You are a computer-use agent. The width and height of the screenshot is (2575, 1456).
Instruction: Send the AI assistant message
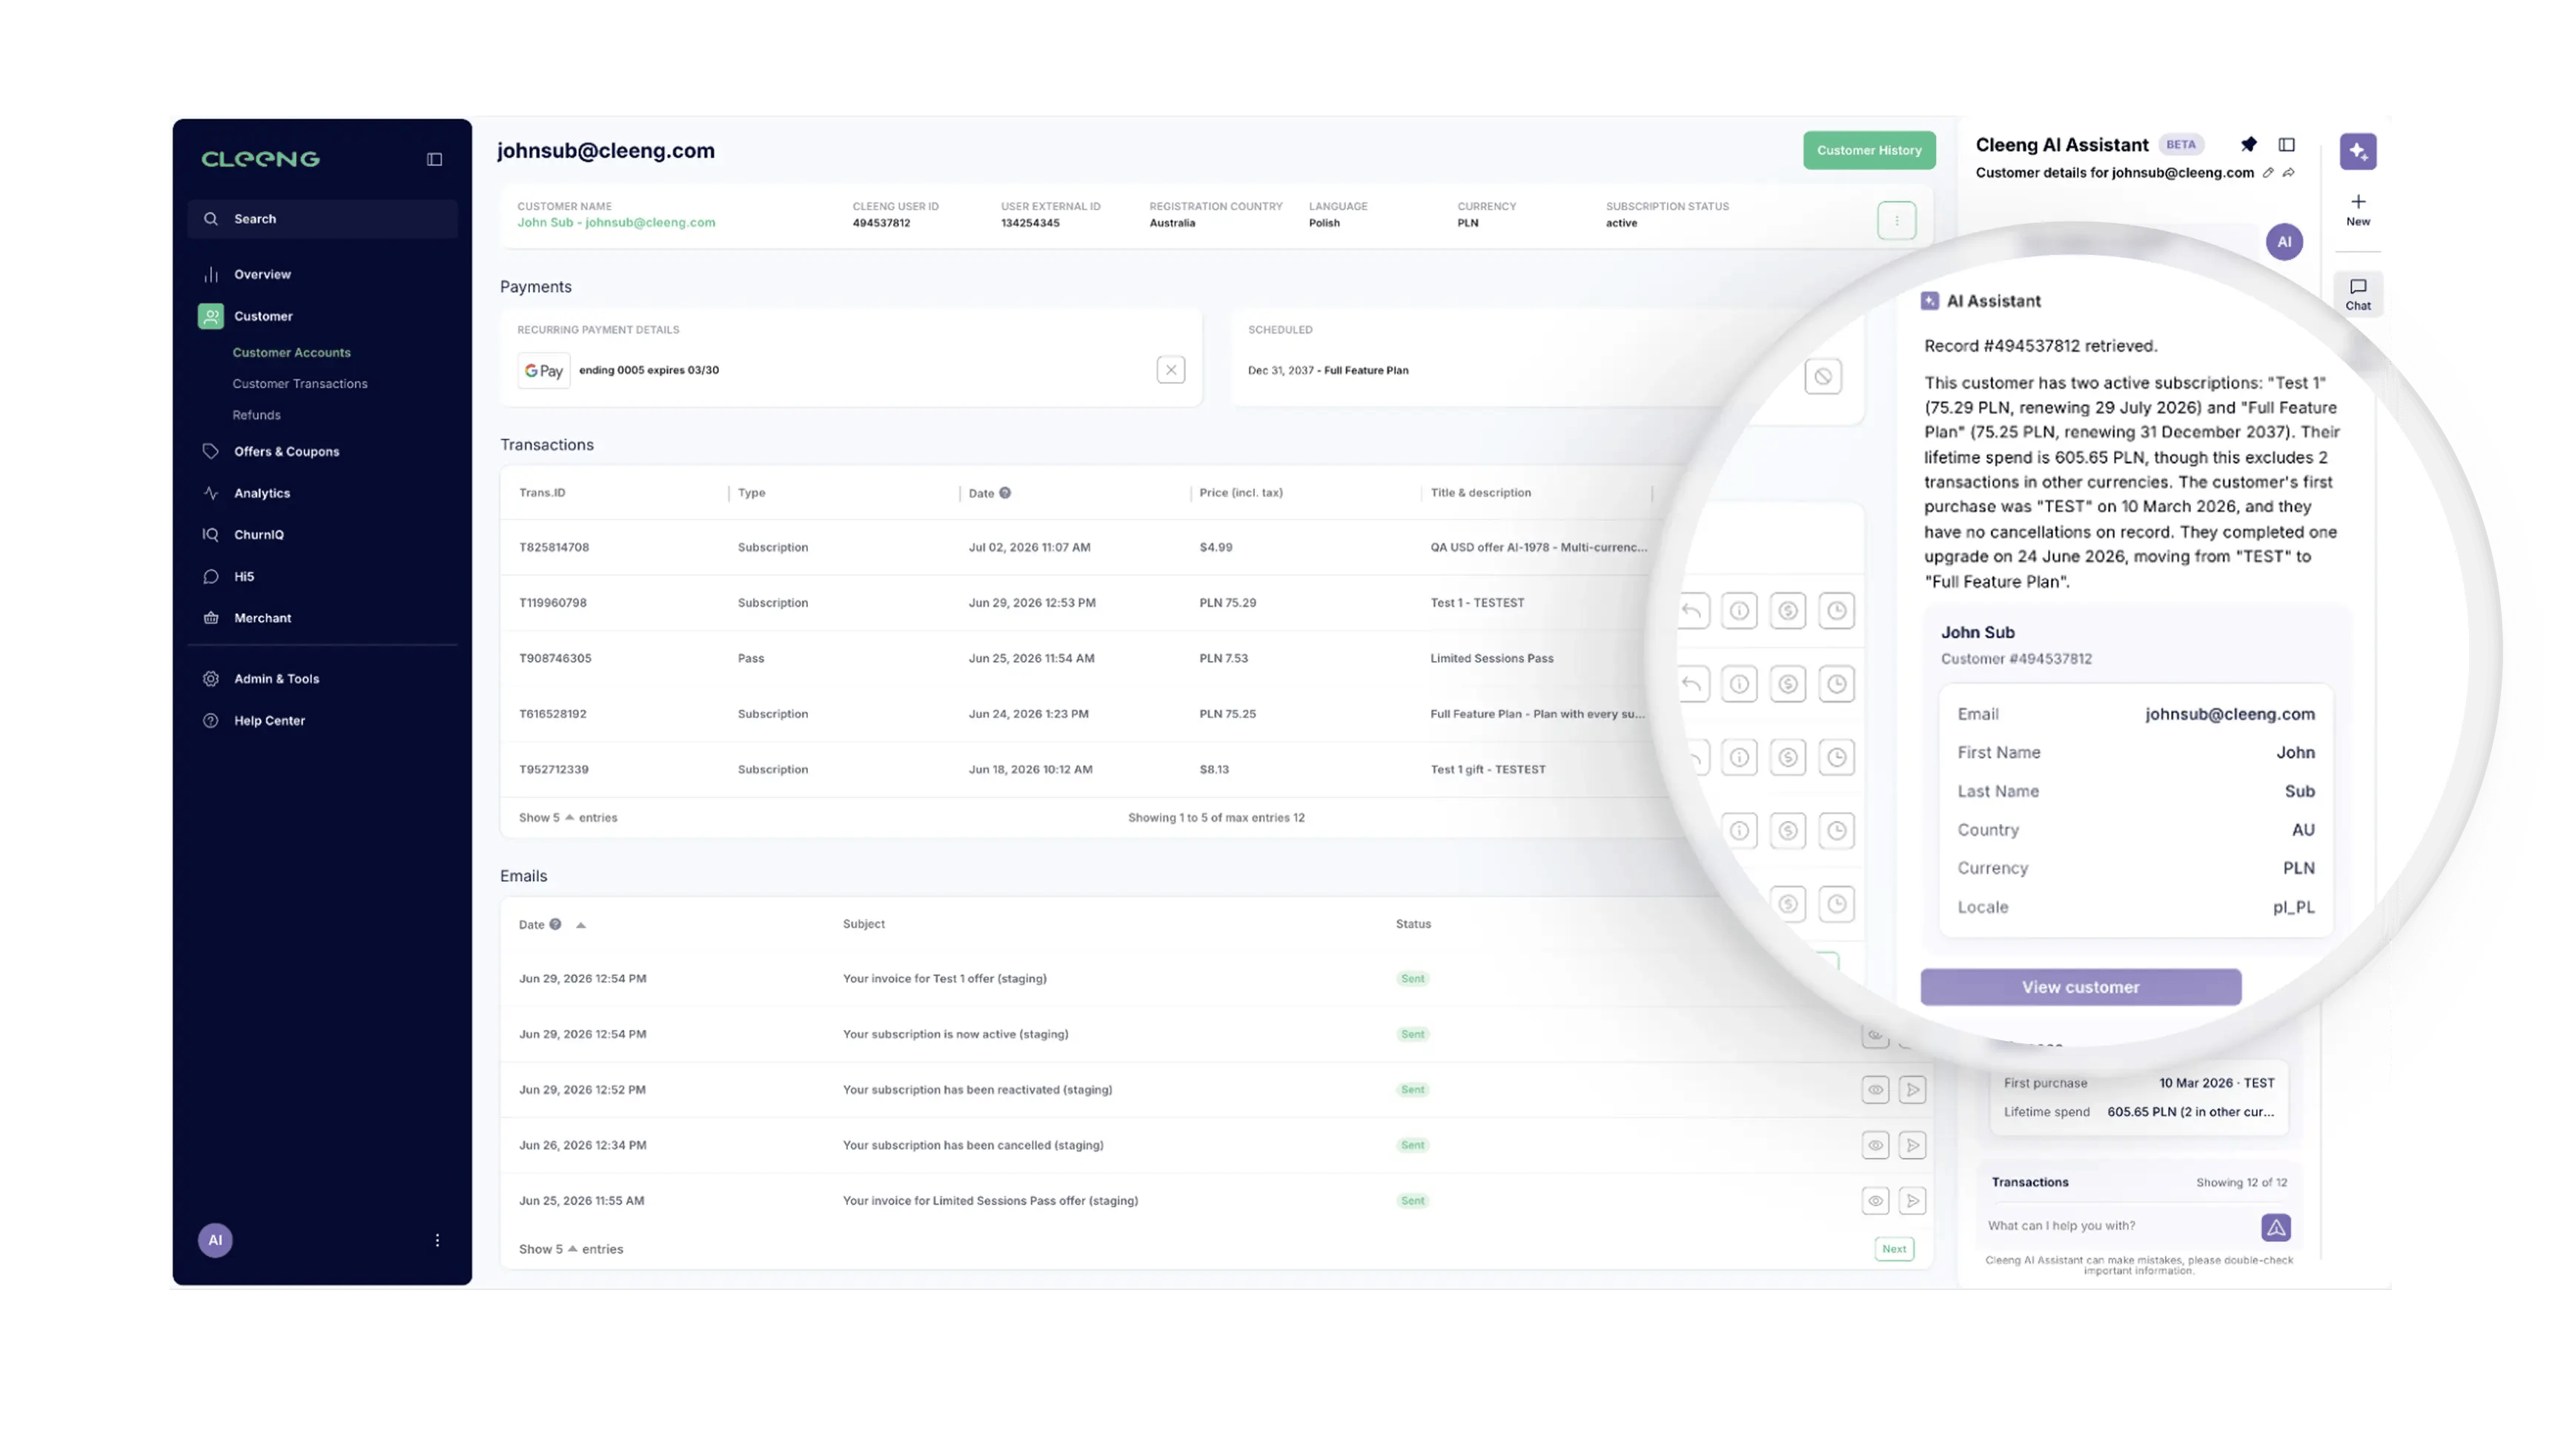[x=2275, y=1227]
